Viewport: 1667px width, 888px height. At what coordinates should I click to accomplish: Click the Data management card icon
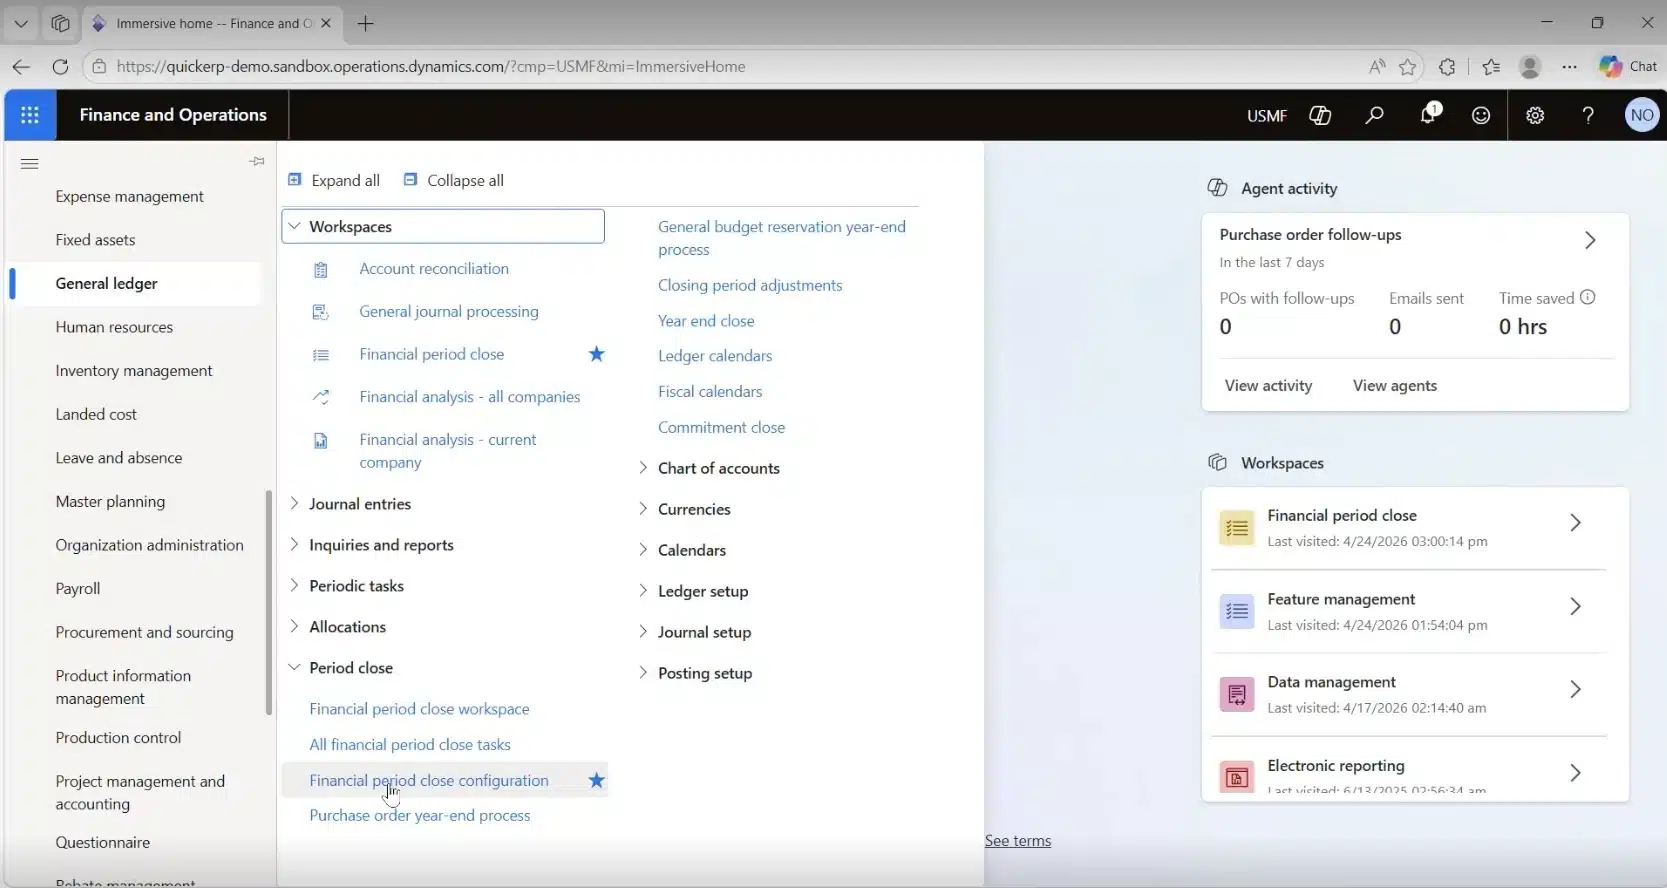(1237, 694)
